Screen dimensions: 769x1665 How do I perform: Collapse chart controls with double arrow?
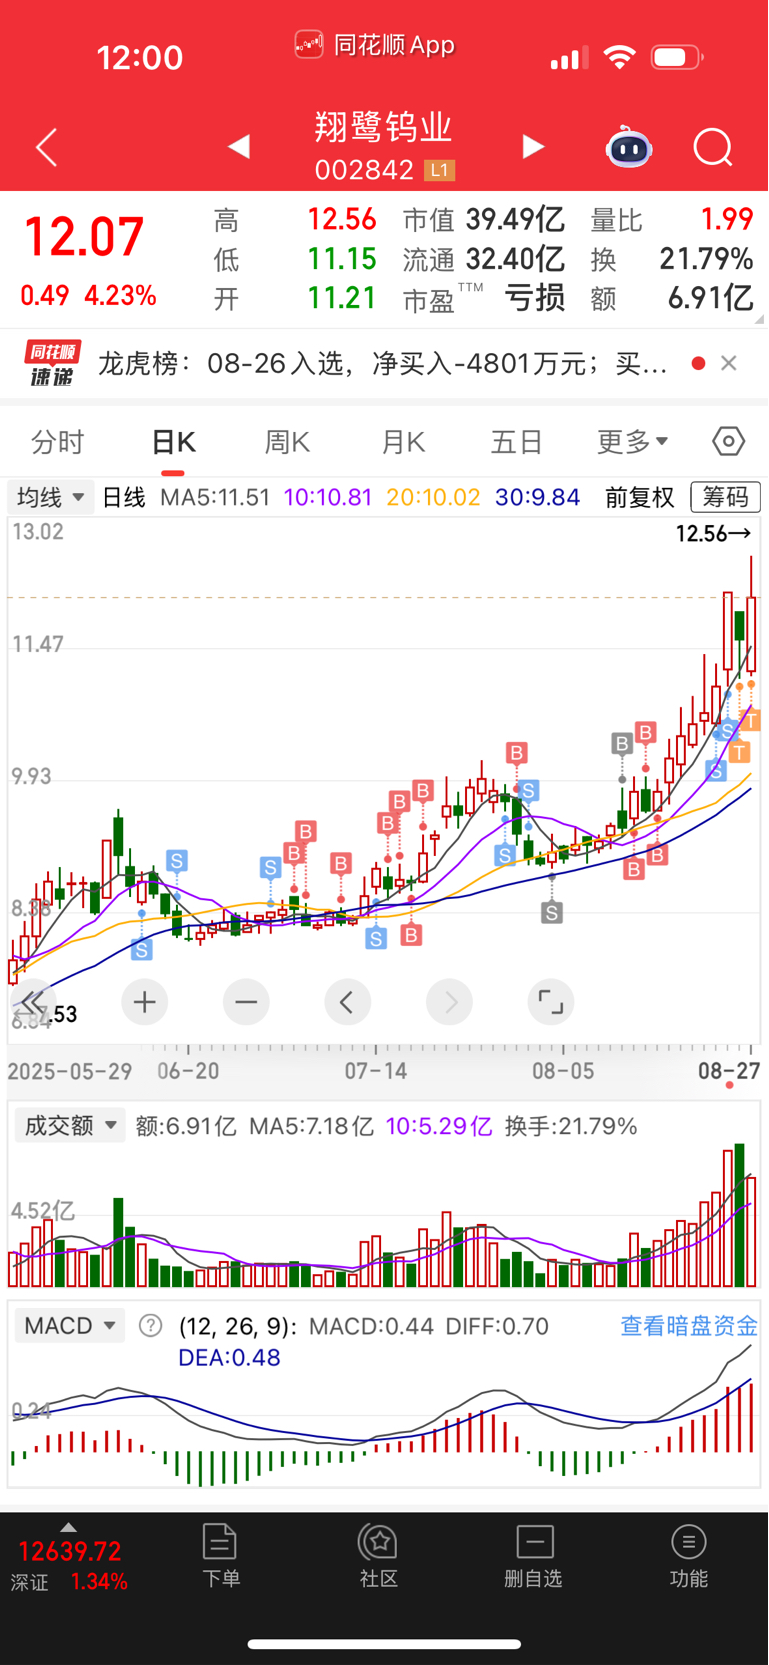coord(32,1002)
